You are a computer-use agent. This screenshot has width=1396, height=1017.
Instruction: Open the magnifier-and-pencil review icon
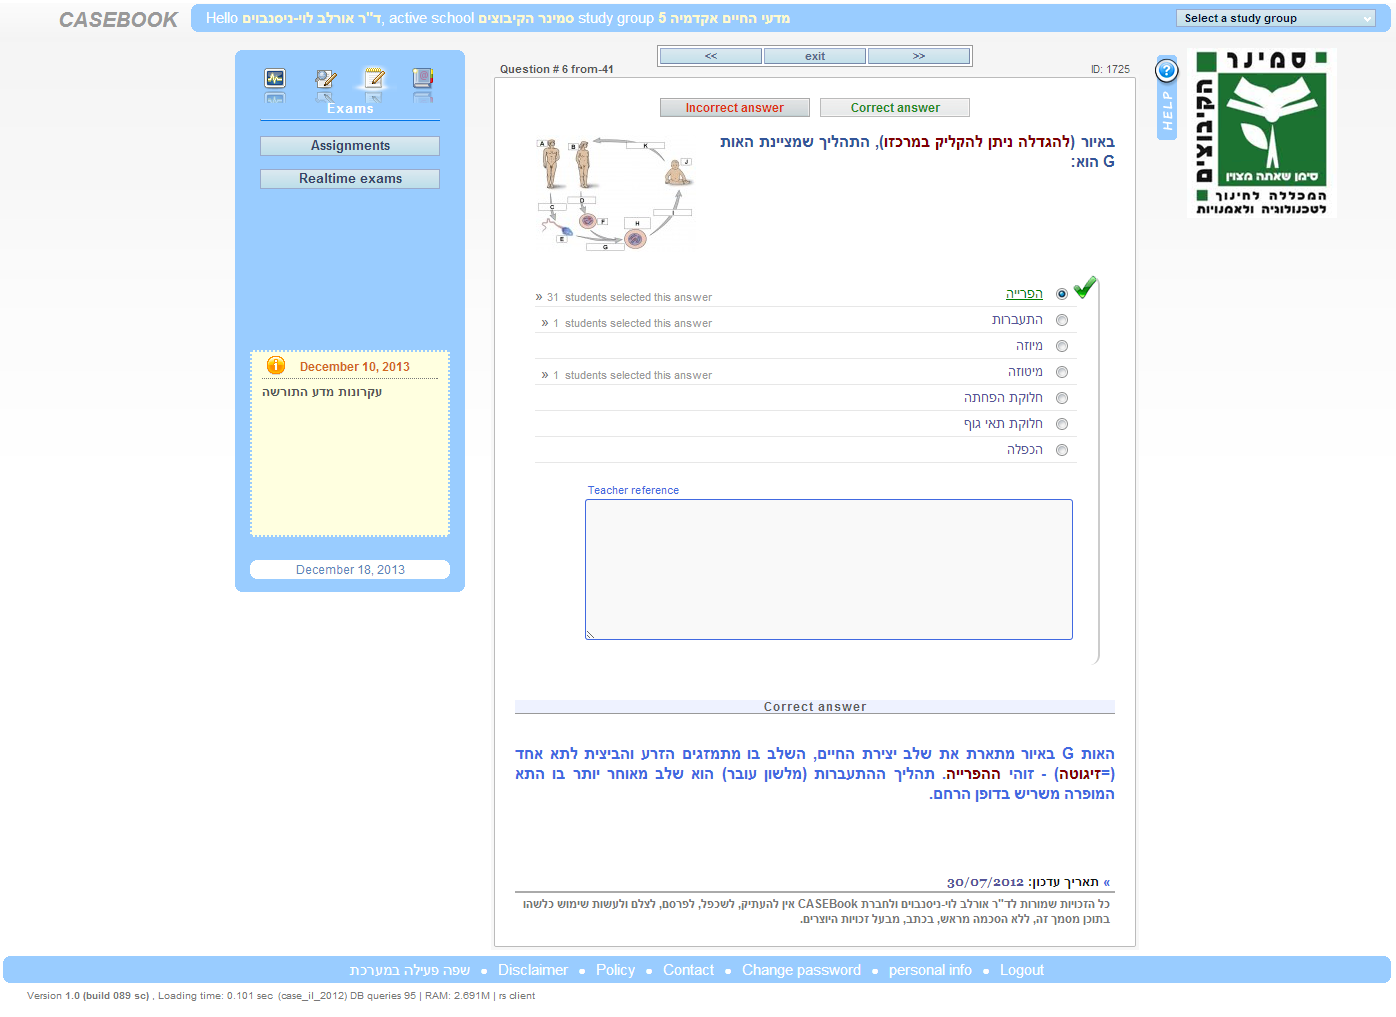coord(325,78)
